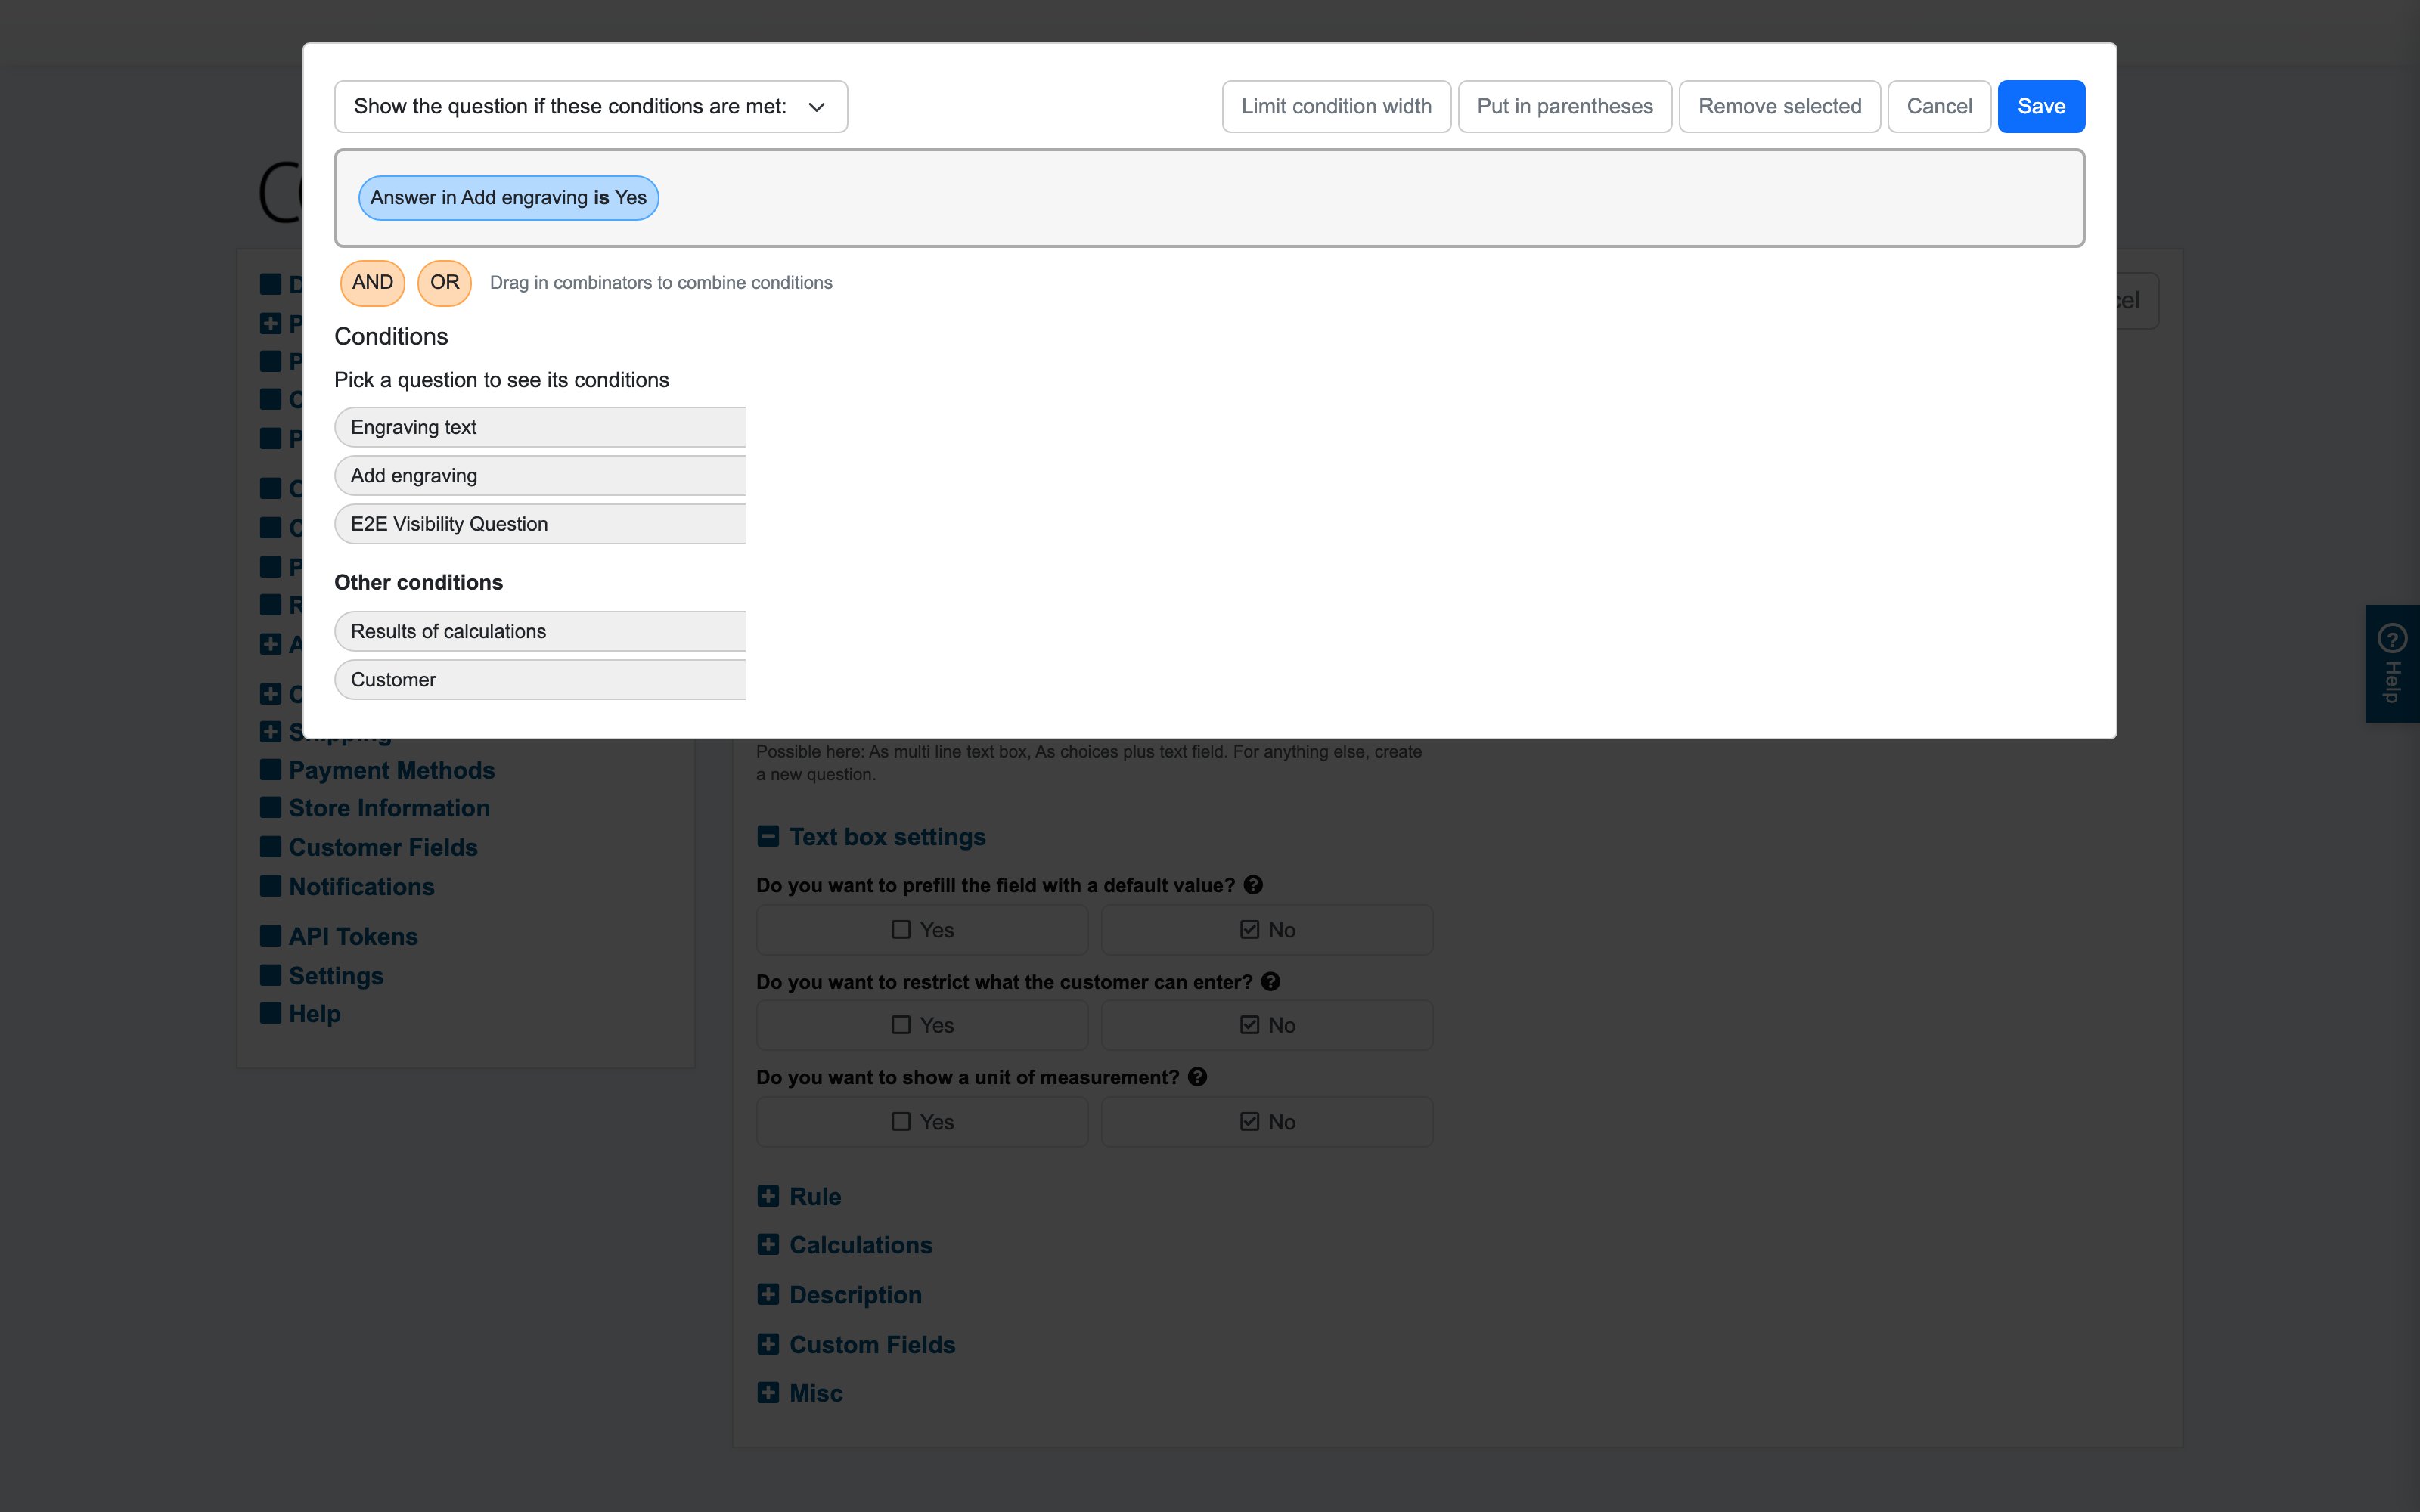Screen dimensions: 2420x1512
Task: Pick the AND combinator chip
Action: click(x=372, y=283)
